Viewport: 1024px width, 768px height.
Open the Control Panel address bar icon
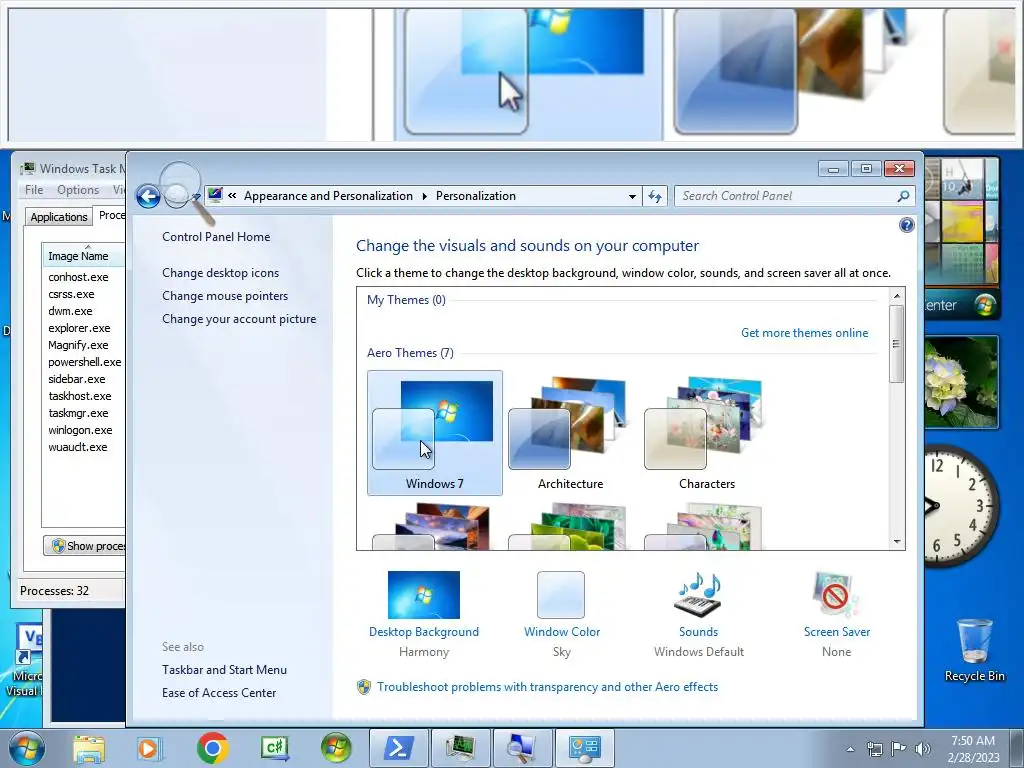216,196
